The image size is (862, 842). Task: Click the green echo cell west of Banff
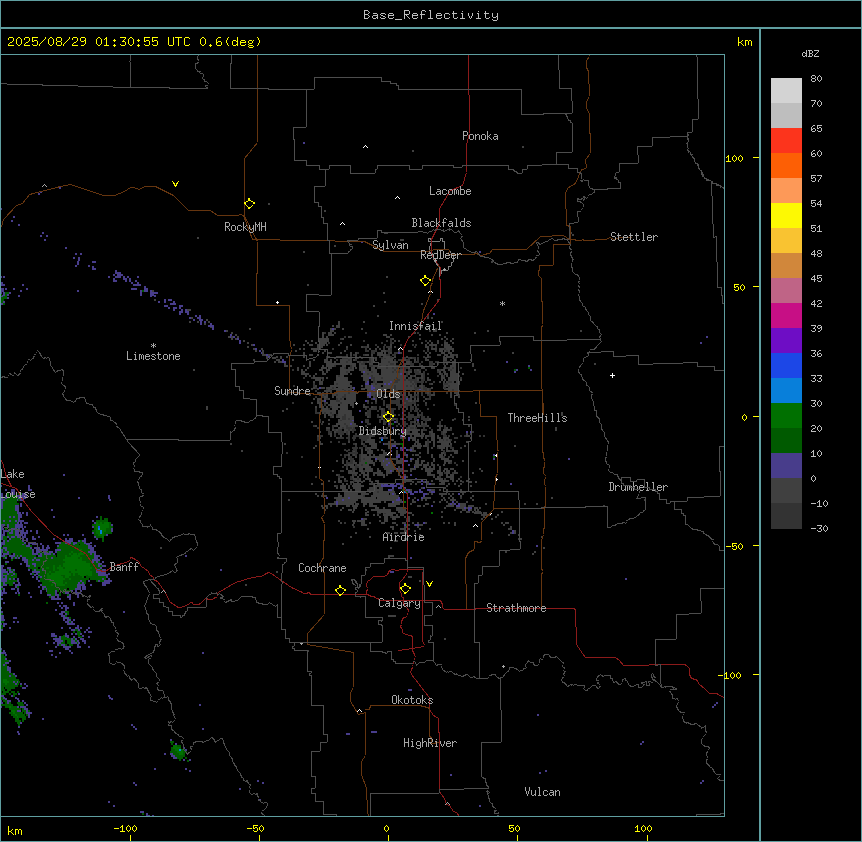click(x=69, y=566)
